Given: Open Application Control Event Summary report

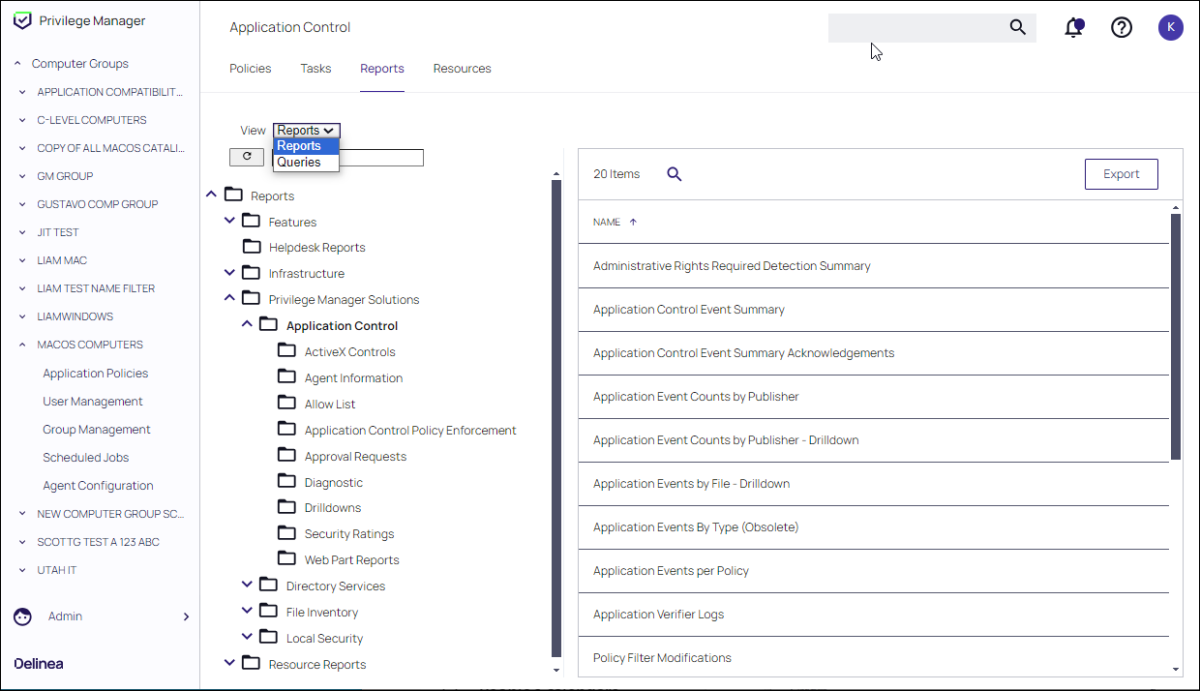Looking at the screenshot, I should [x=689, y=310].
